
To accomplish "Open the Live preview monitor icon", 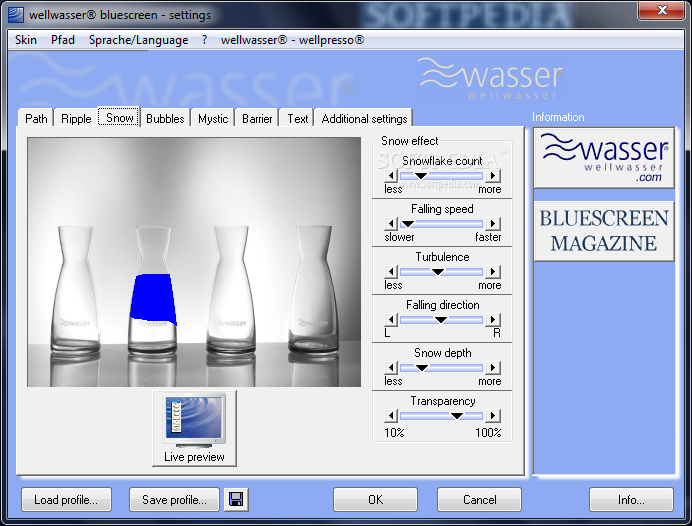I will pyautogui.click(x=194, y=428).
